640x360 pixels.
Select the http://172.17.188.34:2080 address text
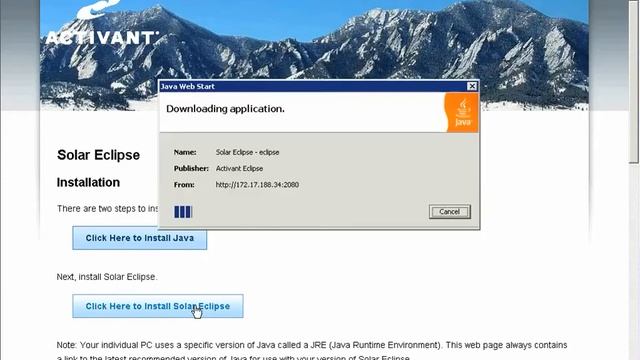click(257, 185)
